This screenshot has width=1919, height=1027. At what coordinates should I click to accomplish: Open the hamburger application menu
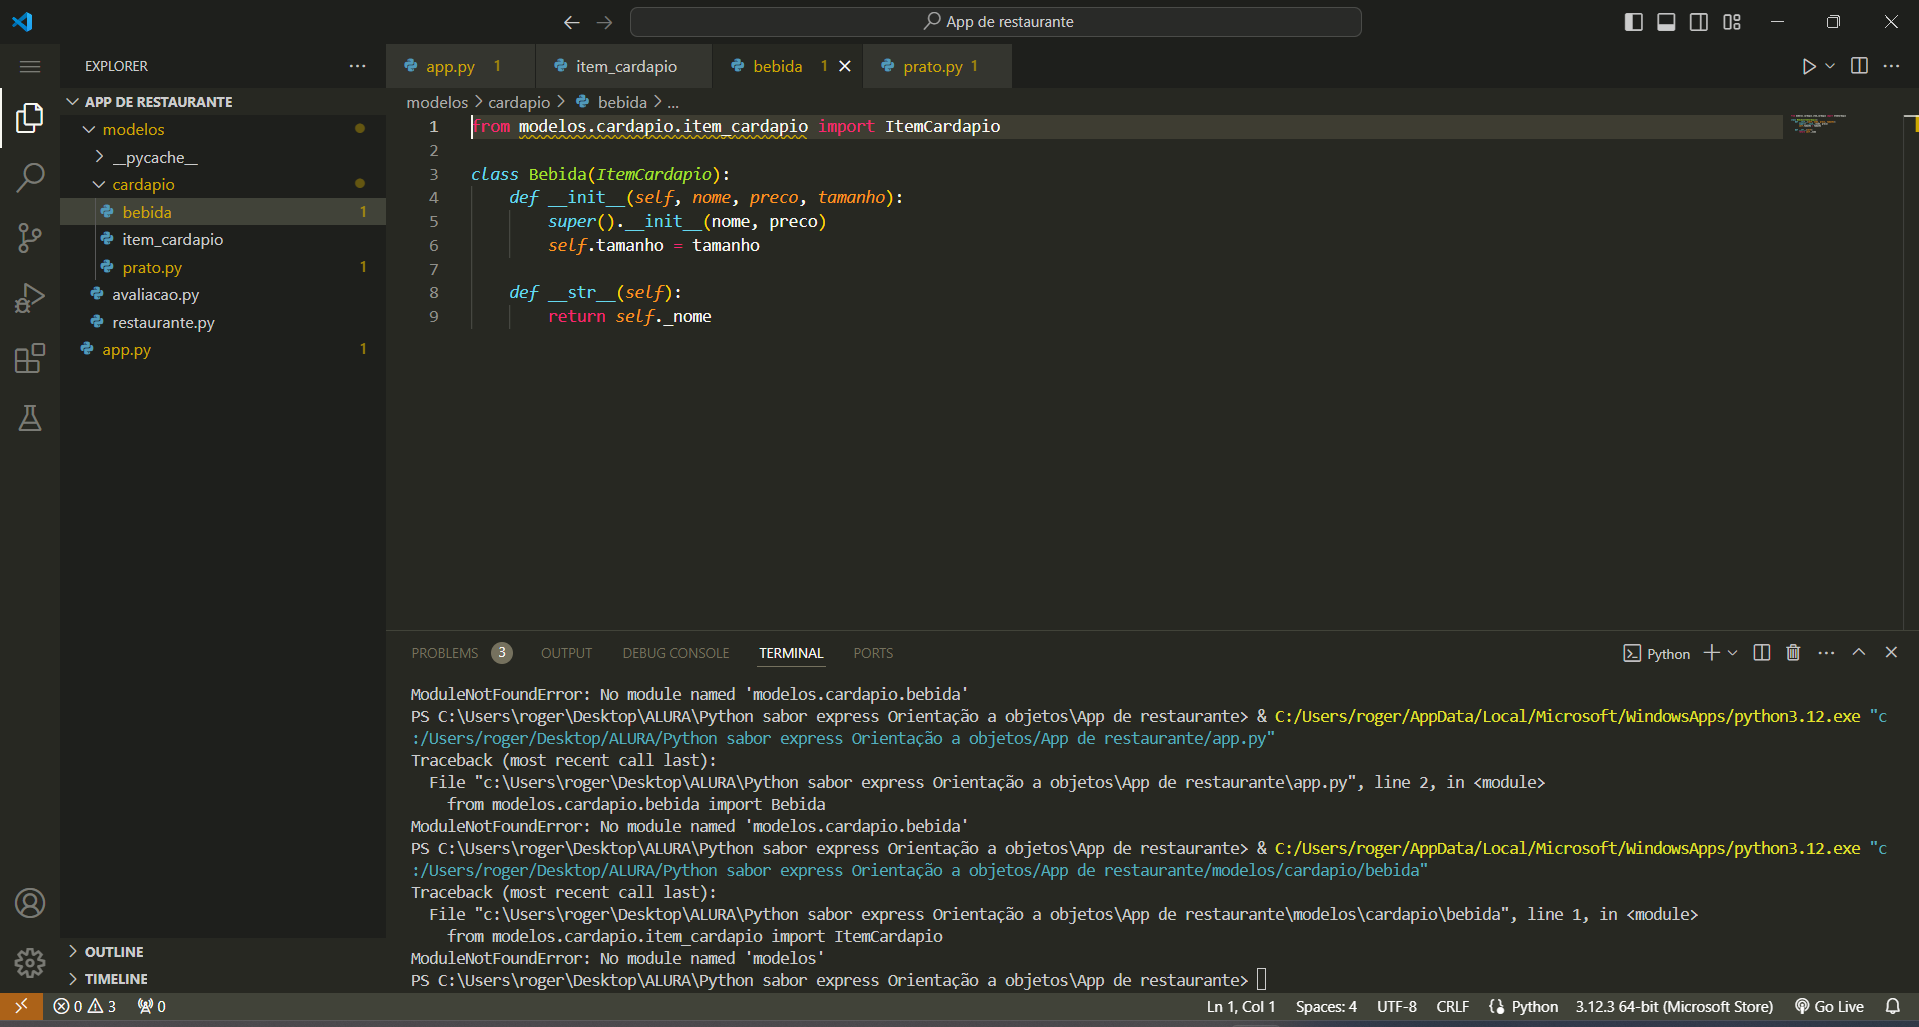point(30,66)
